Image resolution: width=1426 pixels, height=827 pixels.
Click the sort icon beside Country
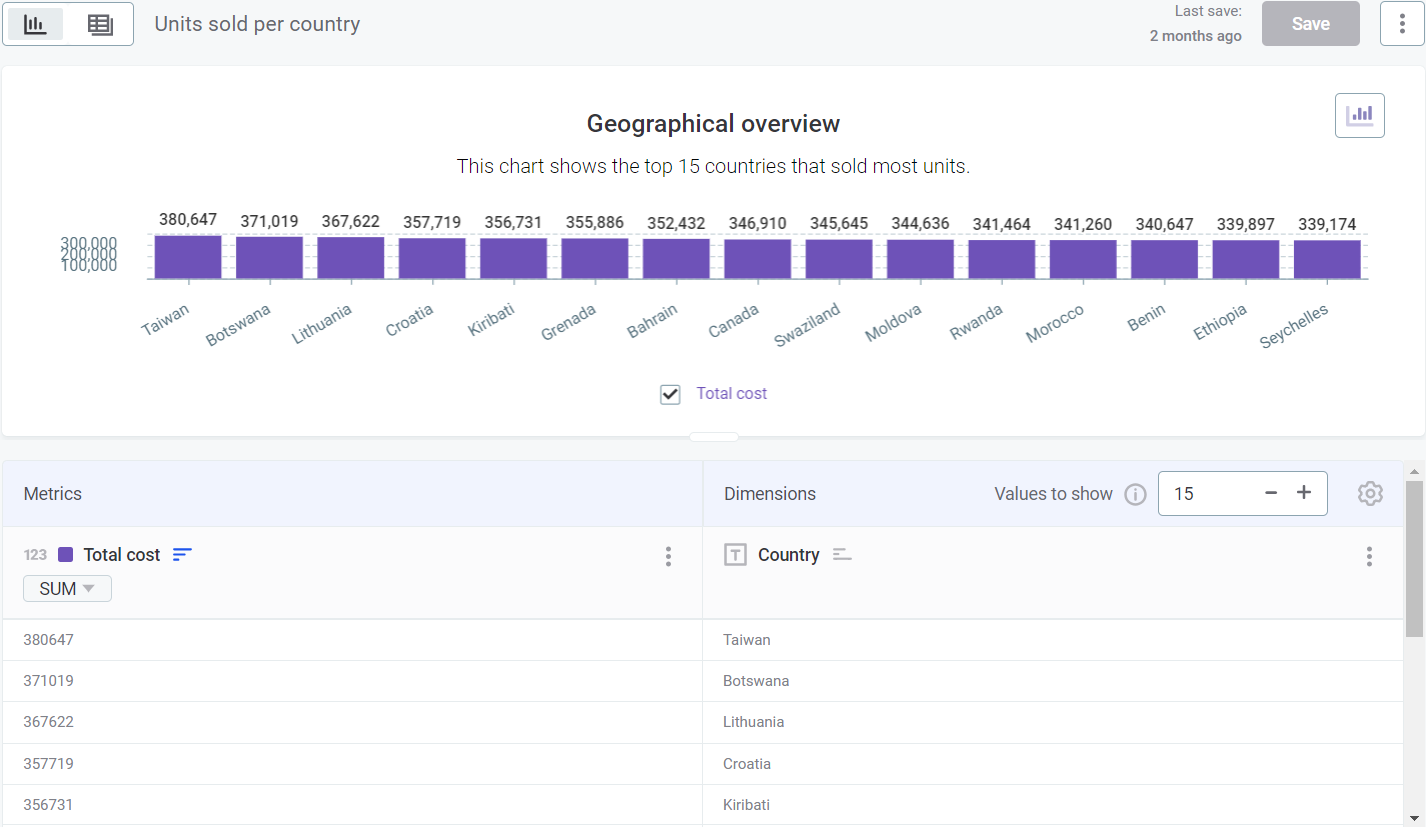coord(842,554)
